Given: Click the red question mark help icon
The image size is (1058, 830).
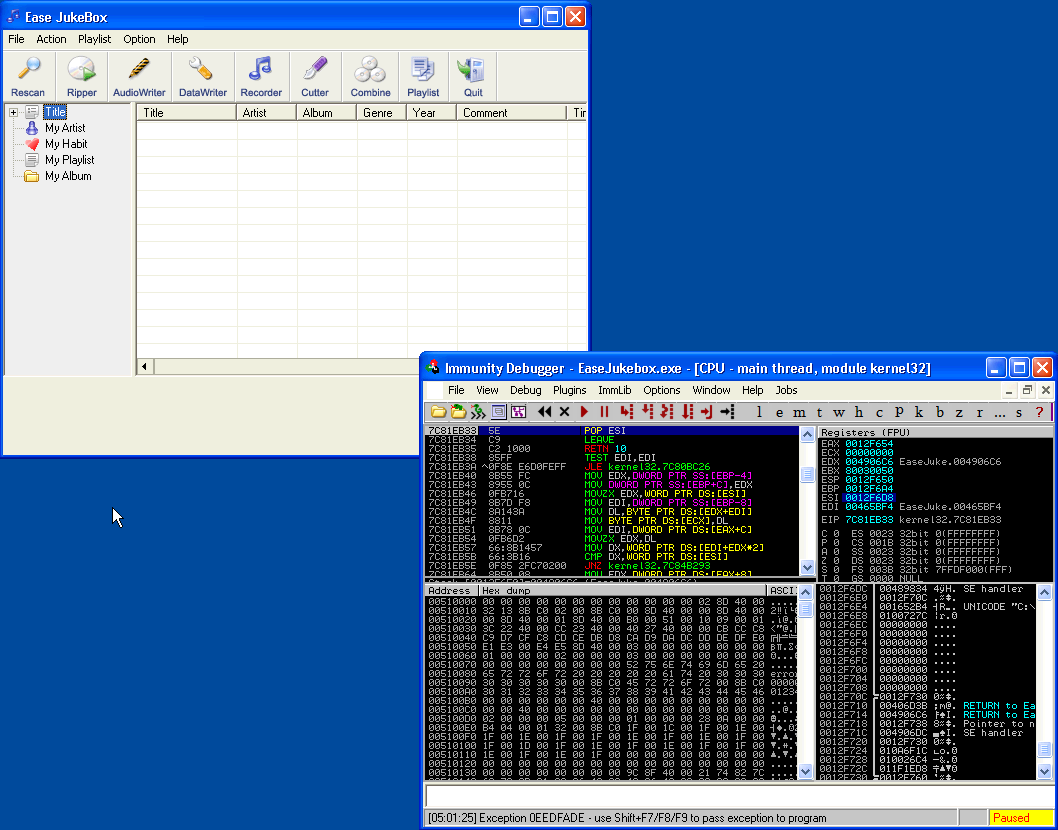Looking at the screenshot, I should pyautogui.click(x=1039, y=412).
